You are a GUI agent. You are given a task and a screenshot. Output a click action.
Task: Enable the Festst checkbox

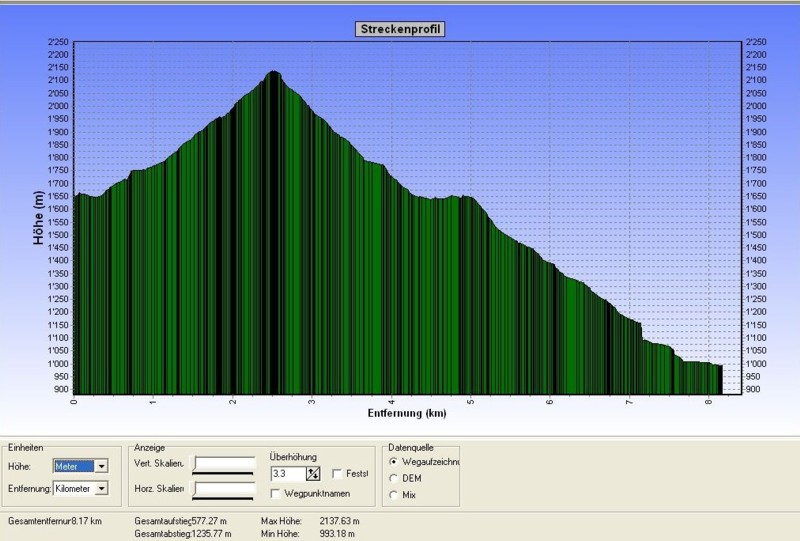(337, 473)
